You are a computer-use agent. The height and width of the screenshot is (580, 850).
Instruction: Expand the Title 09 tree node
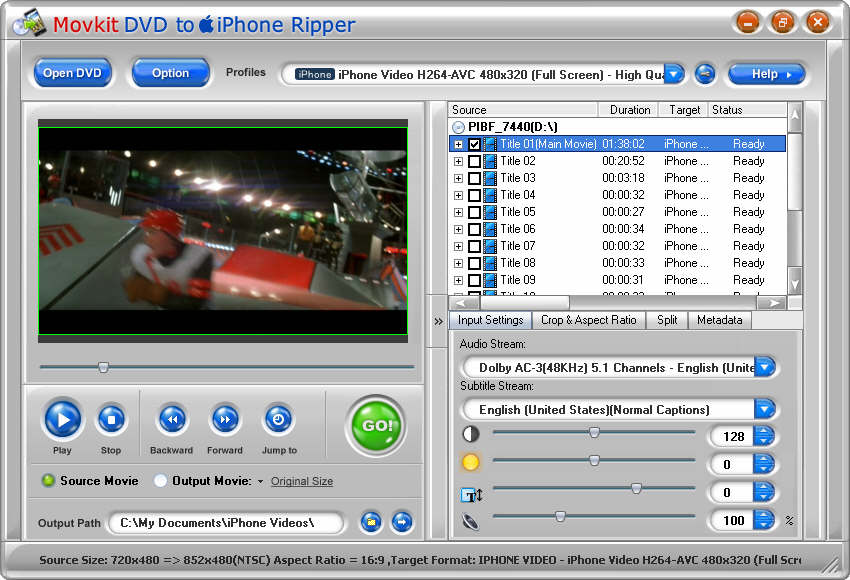pyautogui.click(x=459, y=280)
